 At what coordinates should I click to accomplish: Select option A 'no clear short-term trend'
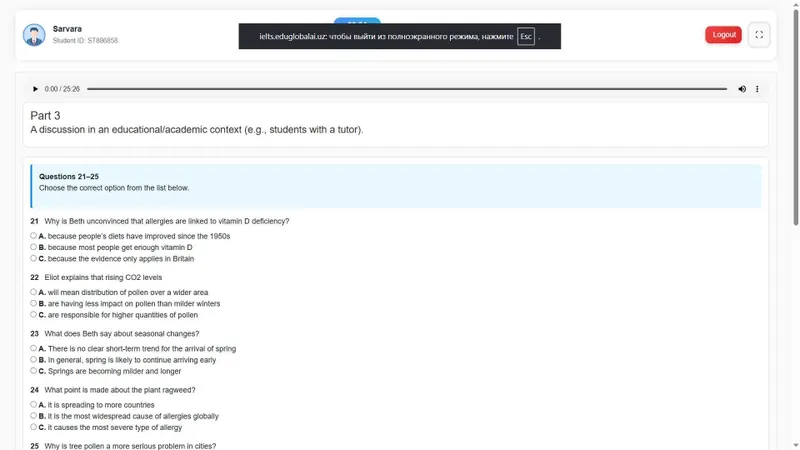click(33, 348)
